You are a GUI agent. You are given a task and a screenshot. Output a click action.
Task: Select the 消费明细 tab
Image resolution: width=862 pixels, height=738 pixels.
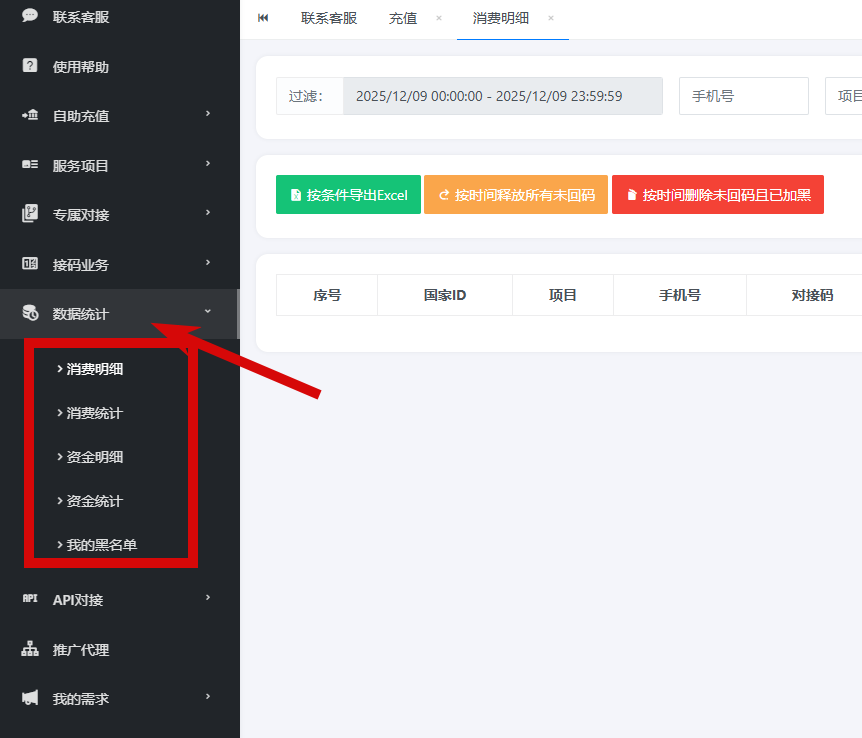point(500,18)
